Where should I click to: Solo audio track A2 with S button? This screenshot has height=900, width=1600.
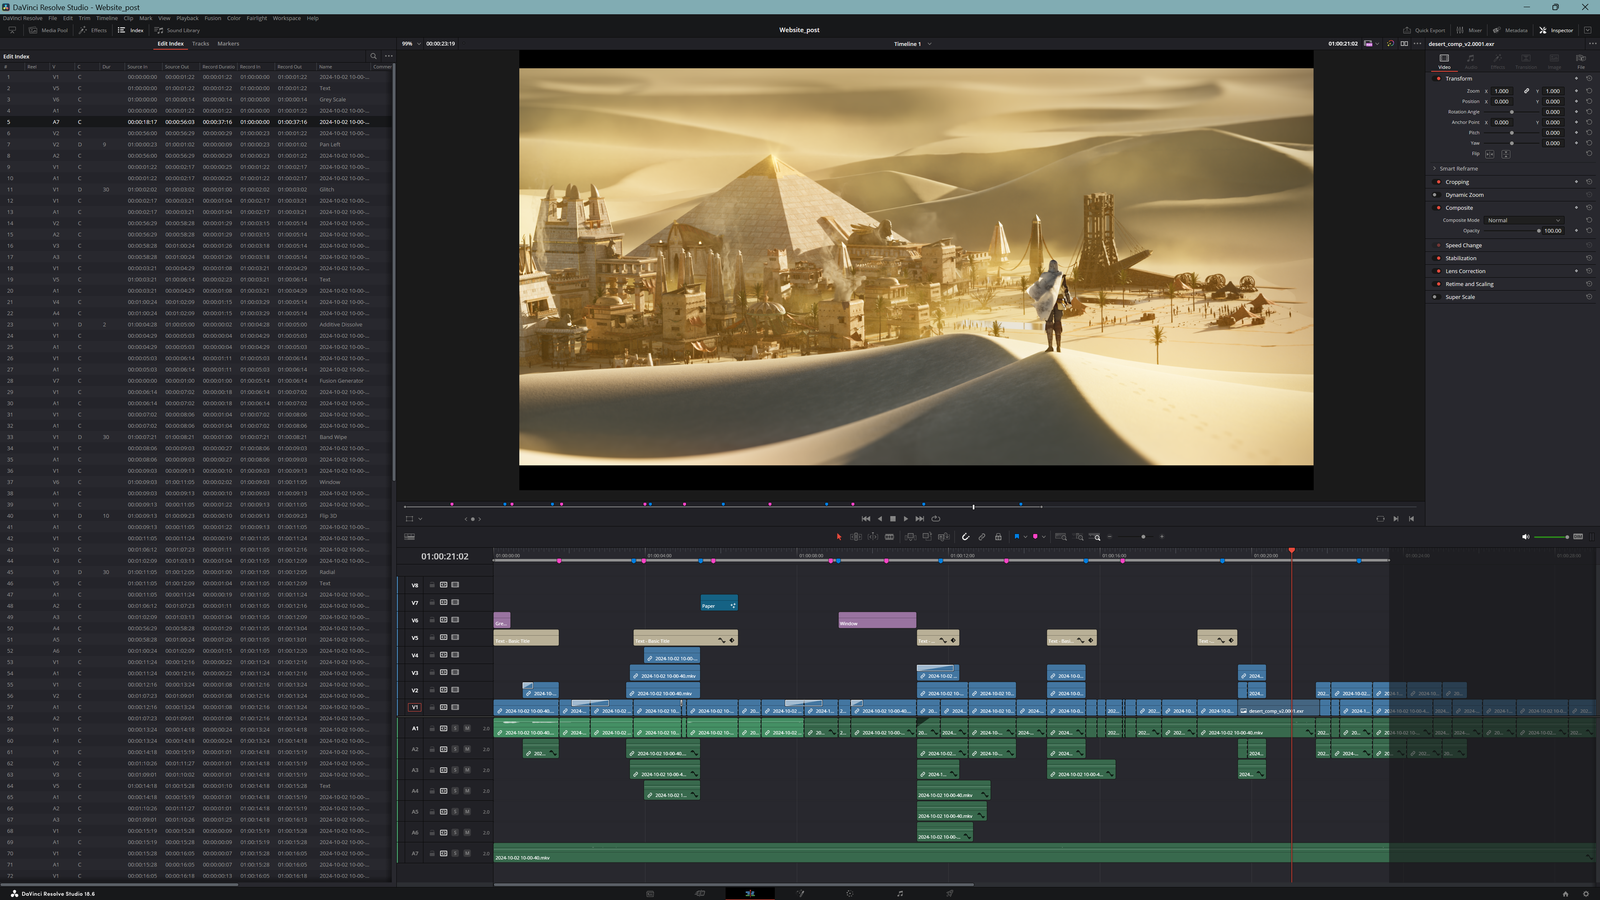pos(455,749)
